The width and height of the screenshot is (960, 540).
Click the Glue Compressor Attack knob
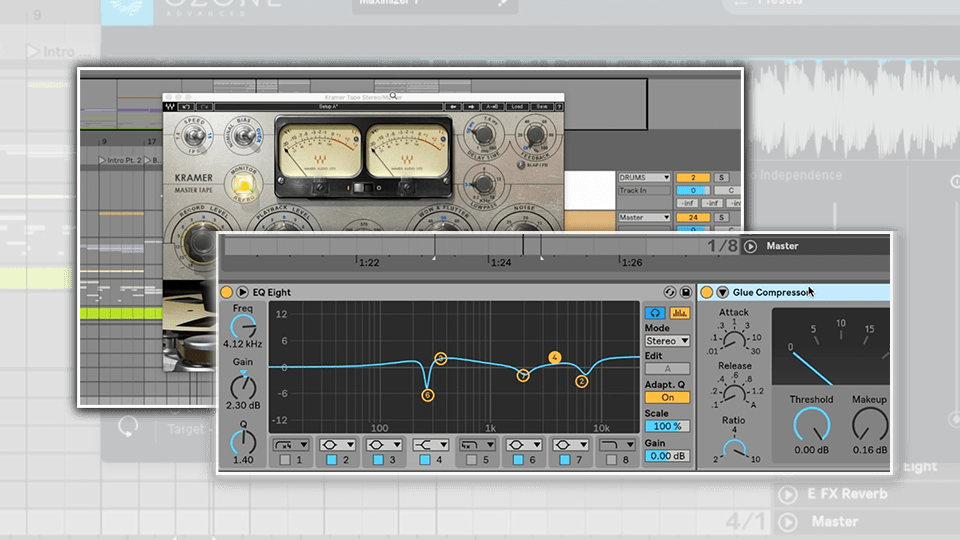coord(733,339)
